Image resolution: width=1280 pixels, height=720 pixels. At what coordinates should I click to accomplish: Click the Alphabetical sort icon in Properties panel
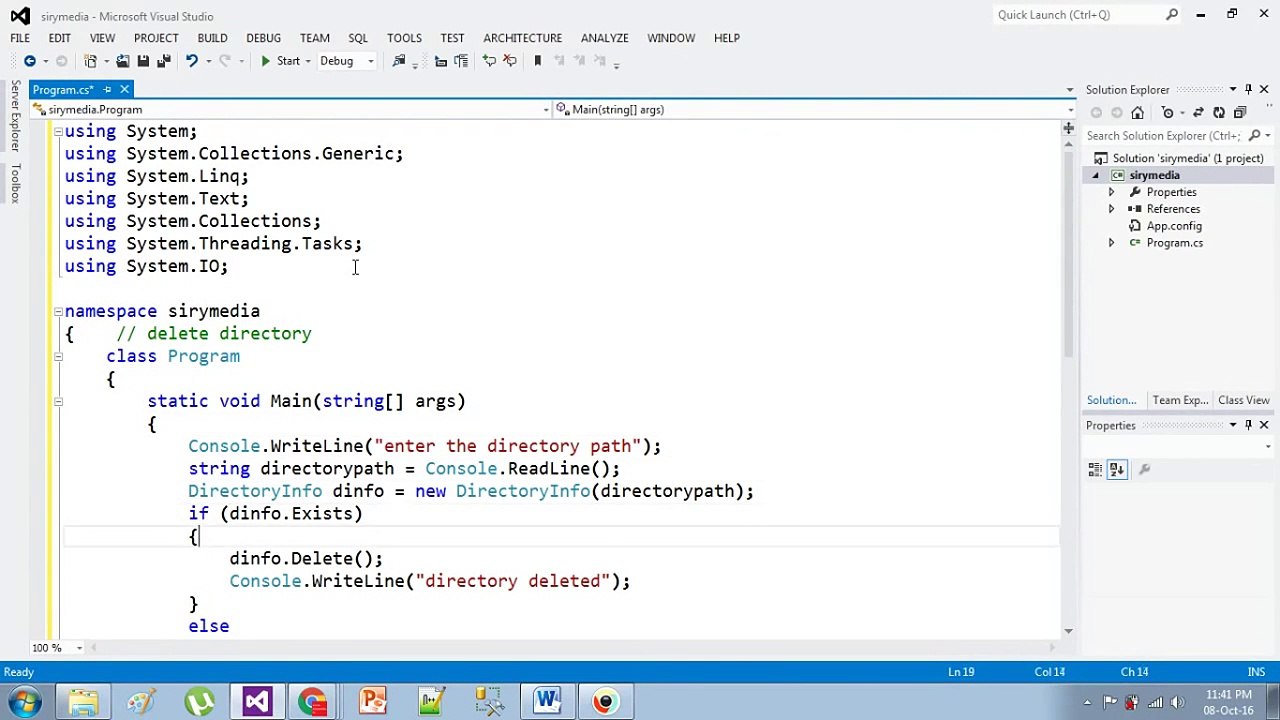1117,470
